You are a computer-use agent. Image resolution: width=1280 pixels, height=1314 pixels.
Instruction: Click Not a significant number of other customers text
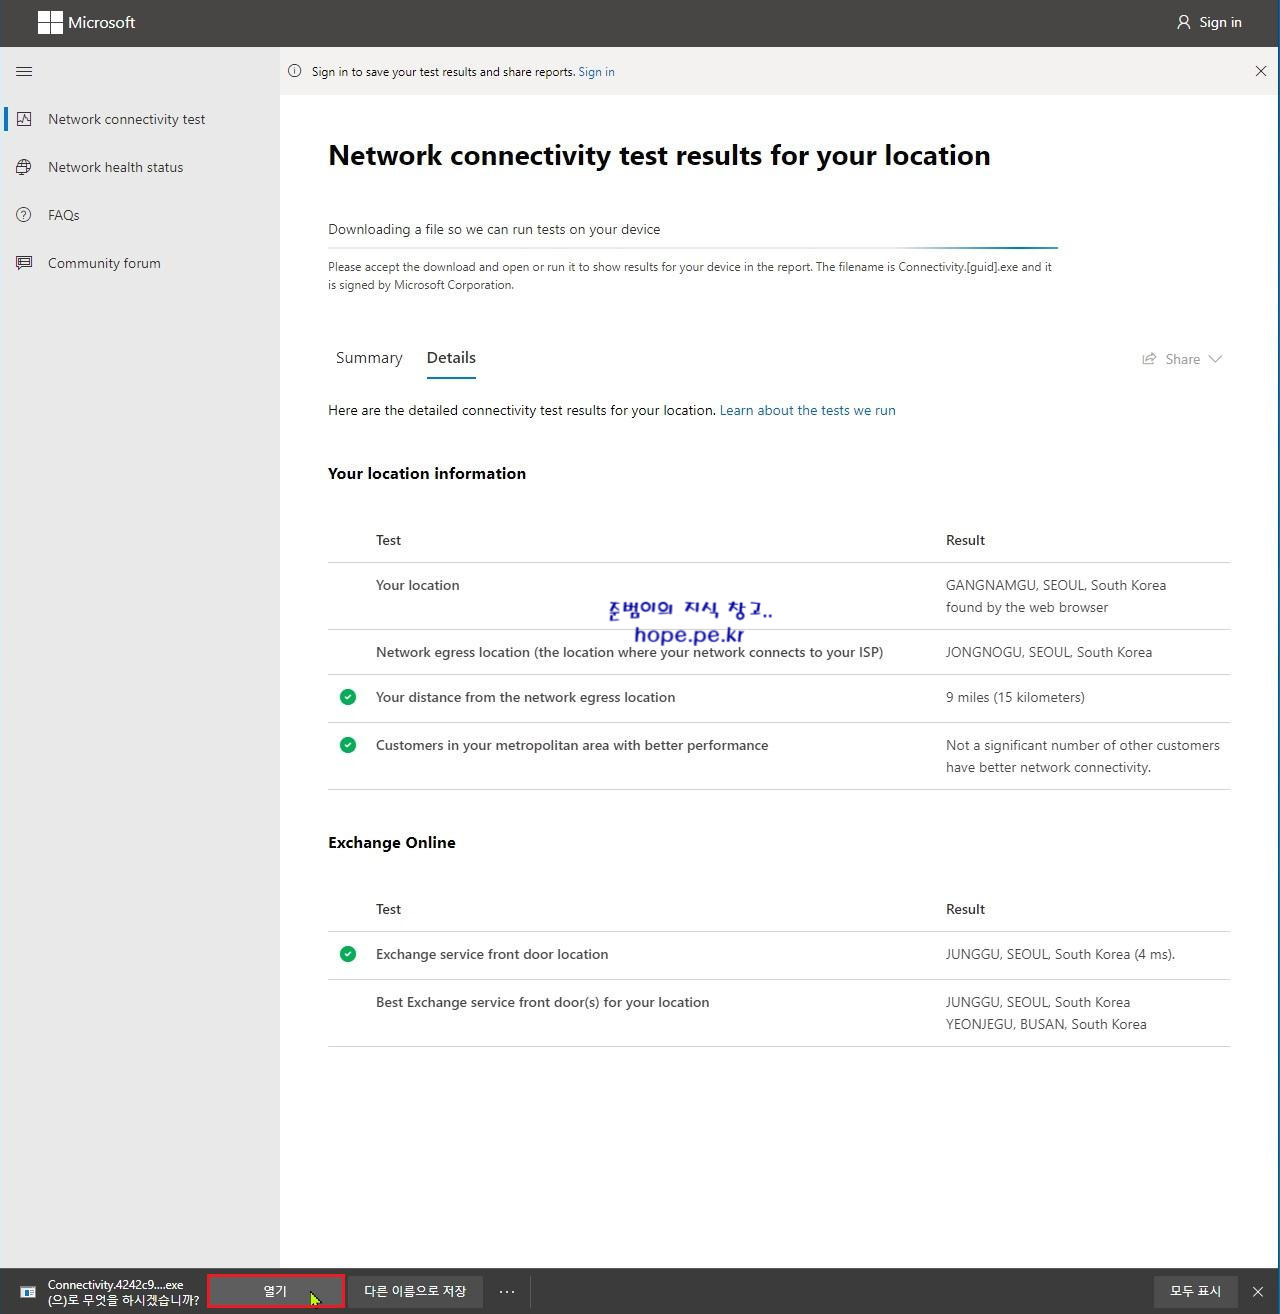(1083, 756)
